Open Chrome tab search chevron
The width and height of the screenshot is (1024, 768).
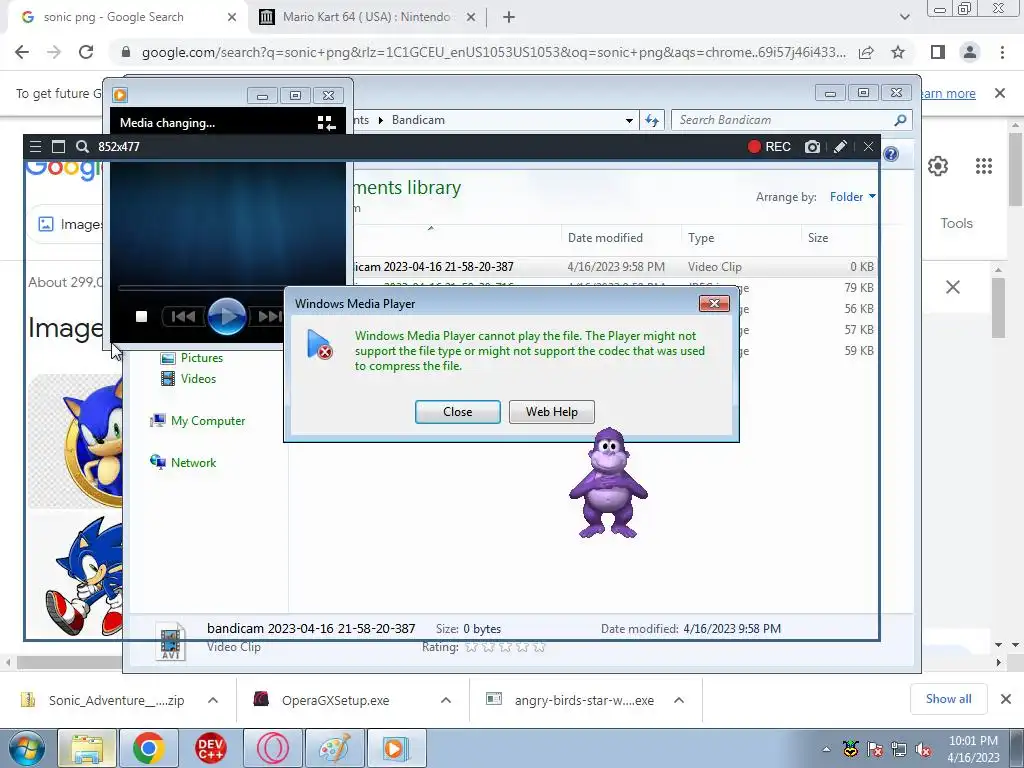[904, 18]
